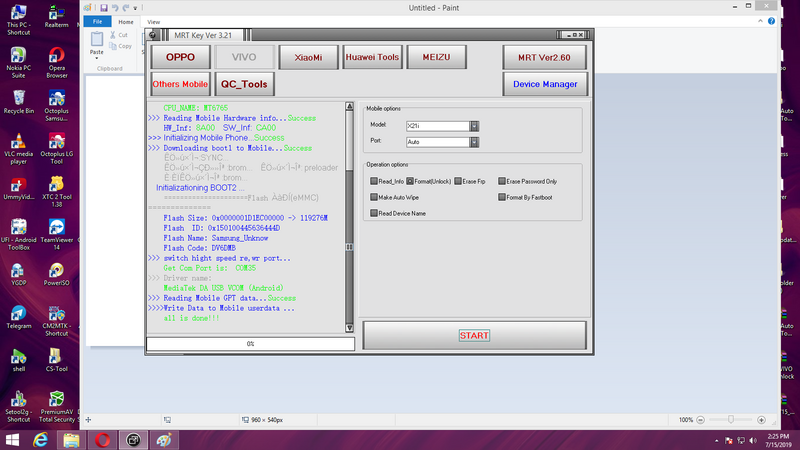Open MRT Ver2.60
The image size is (800, 450).
click(x=544, y=57)
